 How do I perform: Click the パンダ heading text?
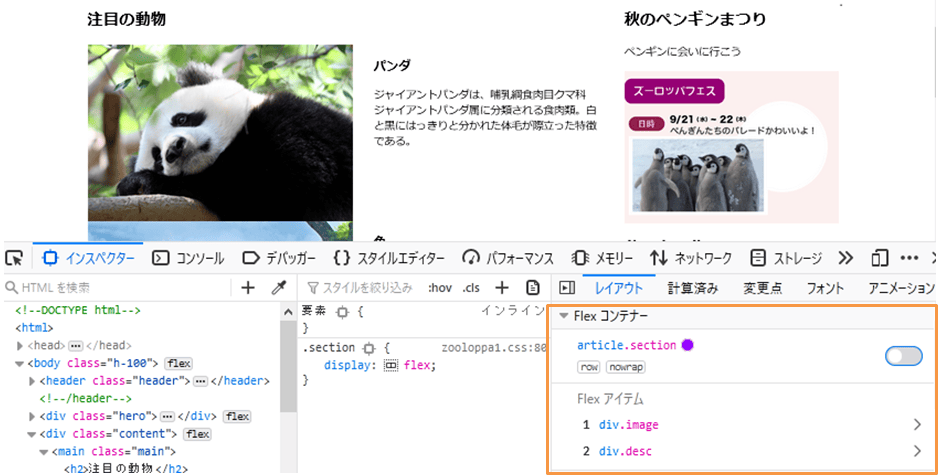click(392, 66)
